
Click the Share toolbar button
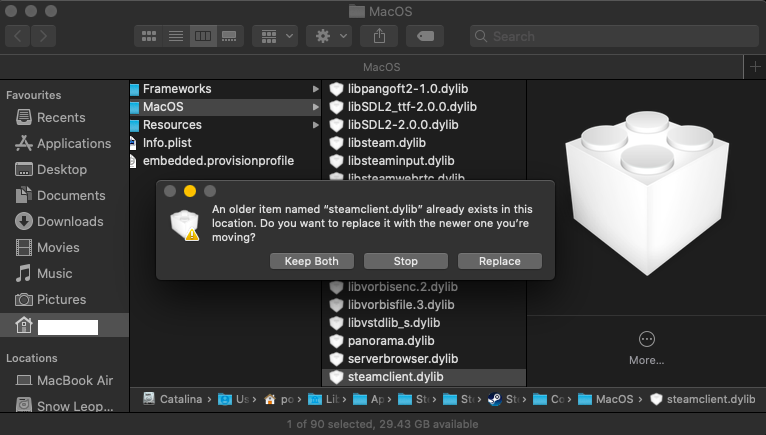tap(380, 36)
